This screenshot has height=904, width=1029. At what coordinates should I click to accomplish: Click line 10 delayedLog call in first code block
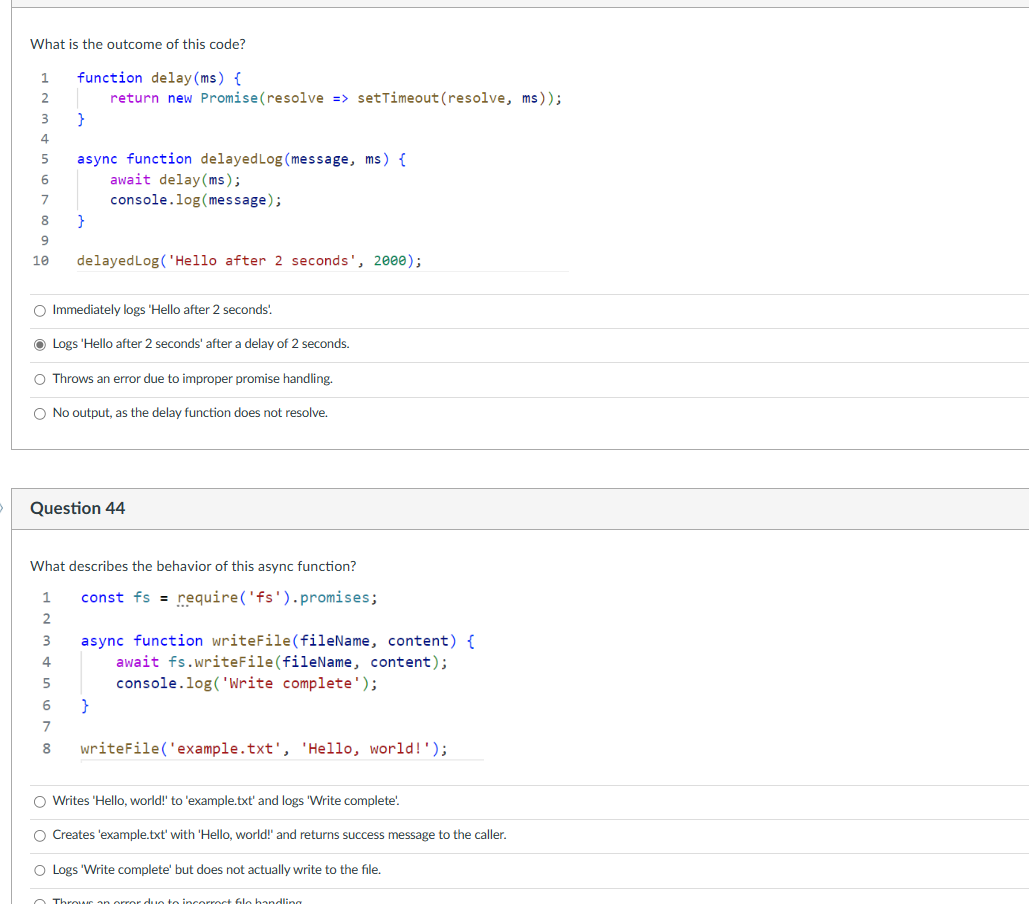tap(249, 260)
